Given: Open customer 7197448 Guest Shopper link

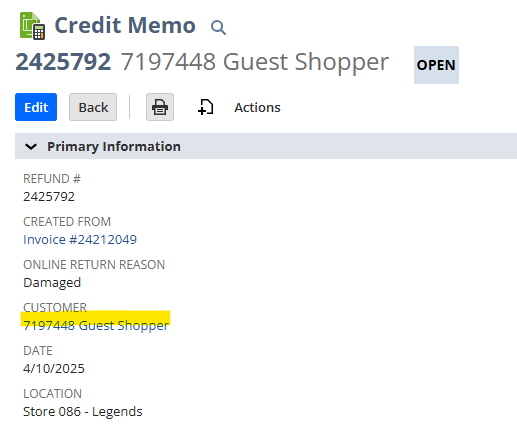Looking at the screenshot, I should [96, 325].
